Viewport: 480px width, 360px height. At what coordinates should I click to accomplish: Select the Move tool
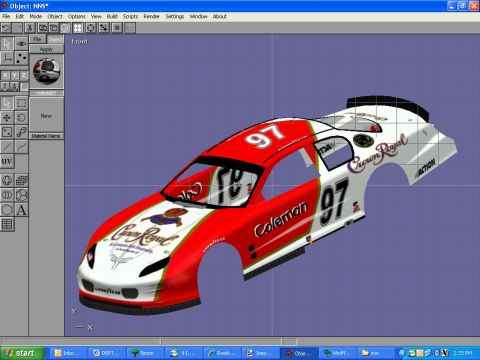pos(7,118)
